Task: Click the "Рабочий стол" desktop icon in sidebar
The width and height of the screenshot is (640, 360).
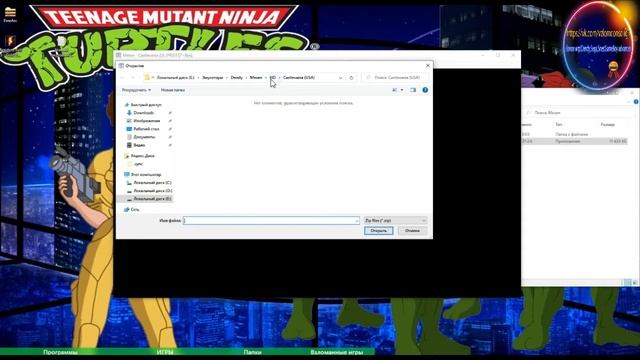Action: click(x=129, y=129)
